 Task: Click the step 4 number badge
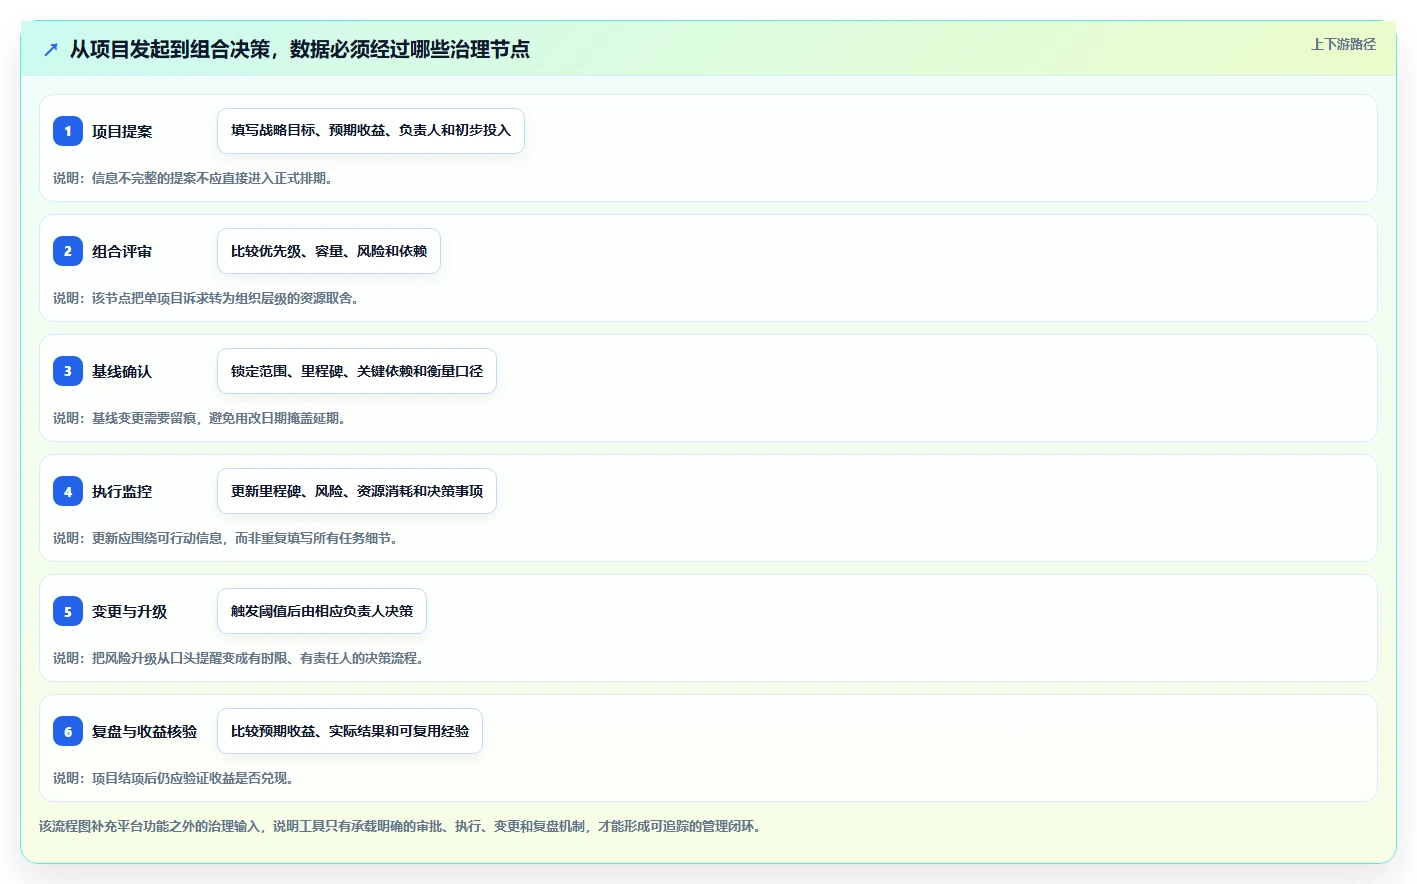point(68,491)
